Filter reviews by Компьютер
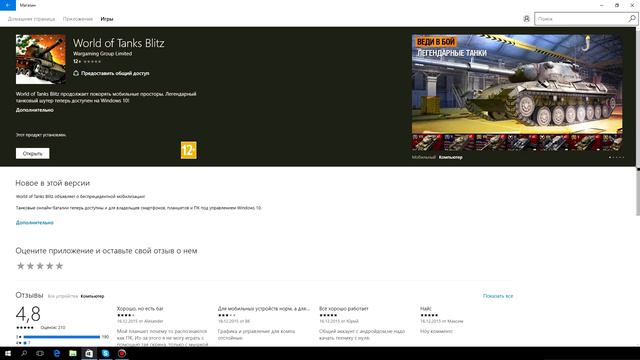 tap(92, 296)
